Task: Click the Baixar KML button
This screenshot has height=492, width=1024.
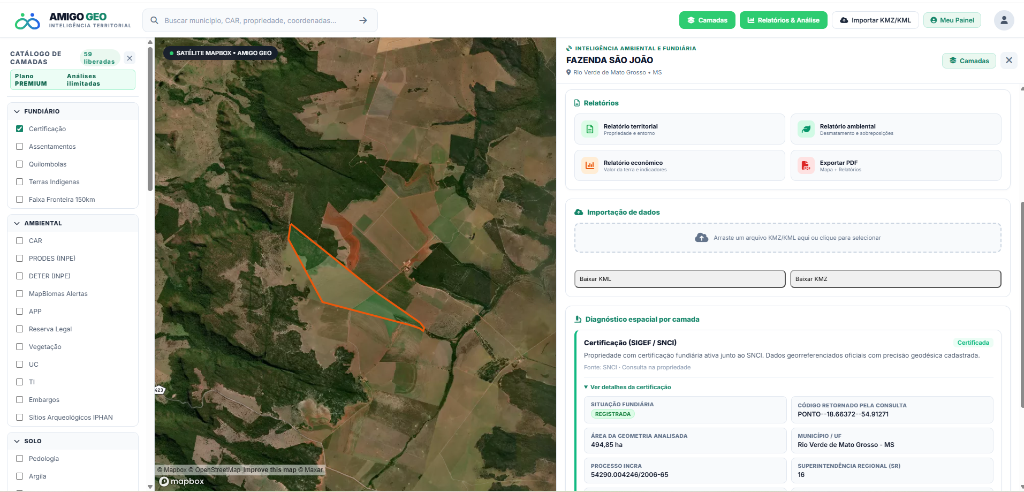Action: (x=680, y=279)
